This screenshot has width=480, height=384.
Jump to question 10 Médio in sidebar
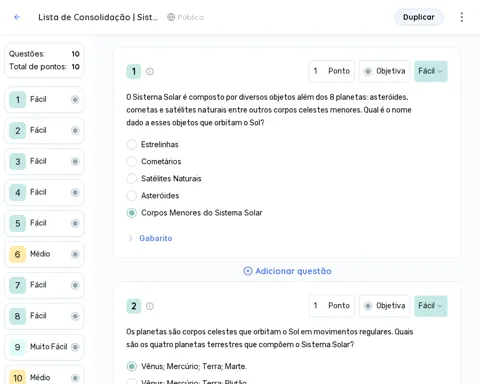(44, 376)
